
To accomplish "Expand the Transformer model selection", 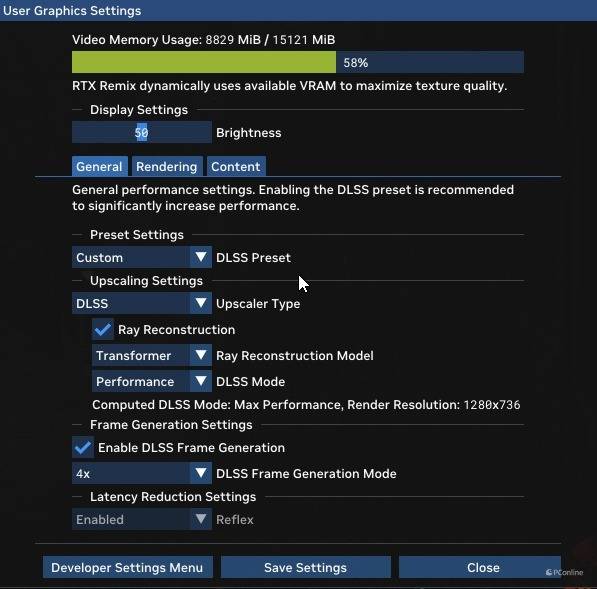I will 152,355.
